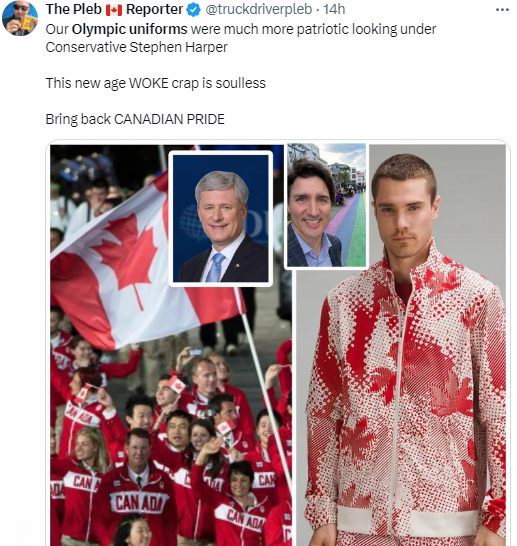517x546 pixels.
Task: Open The Pleb Reporter display name
Action: (x=114, y=9)
